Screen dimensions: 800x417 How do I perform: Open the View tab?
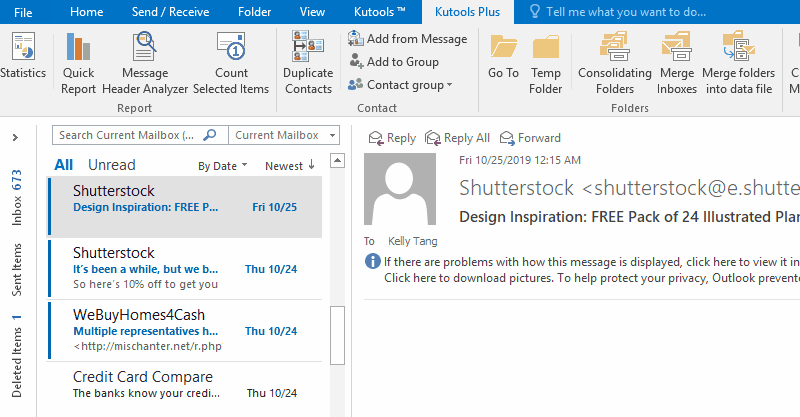(x=312, y=12)
